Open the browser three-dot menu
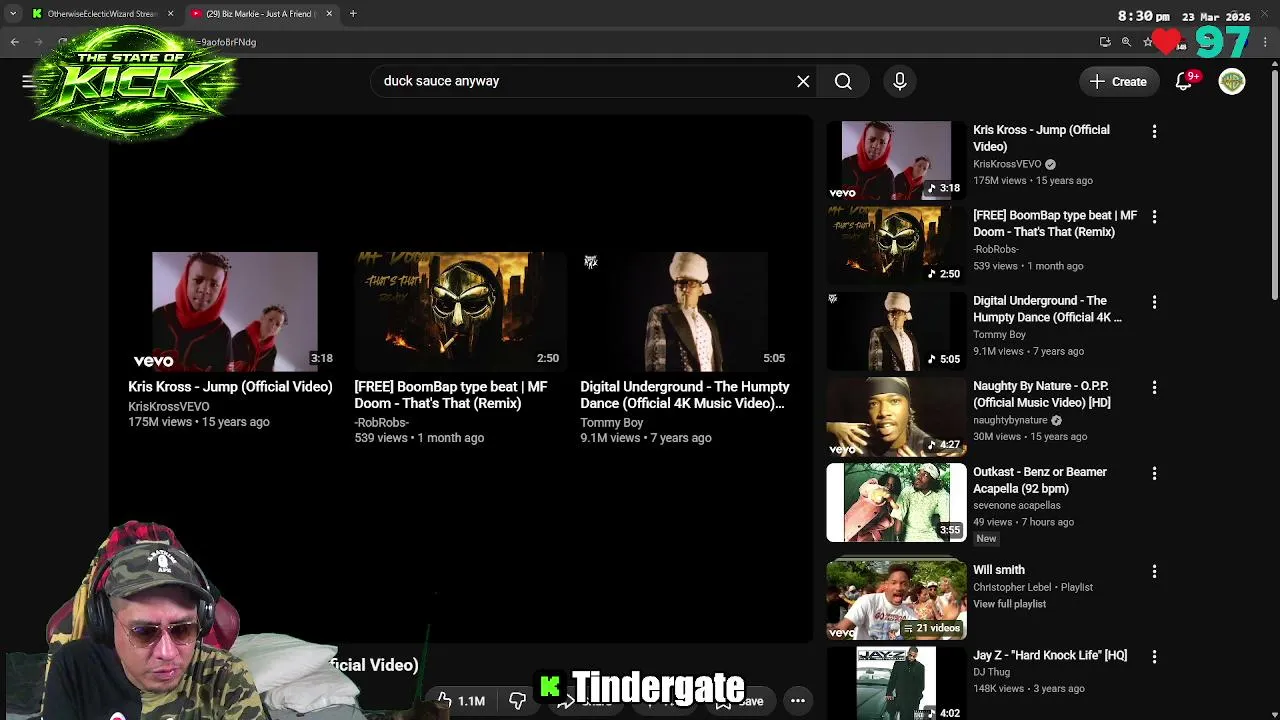The width and height of the screenshot is (1280, 720). (1266, 42)
